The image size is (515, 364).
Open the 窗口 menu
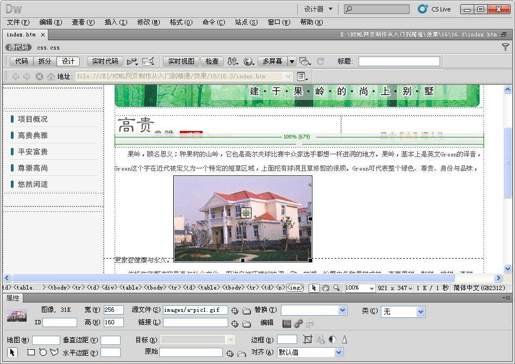coord(279,22)
